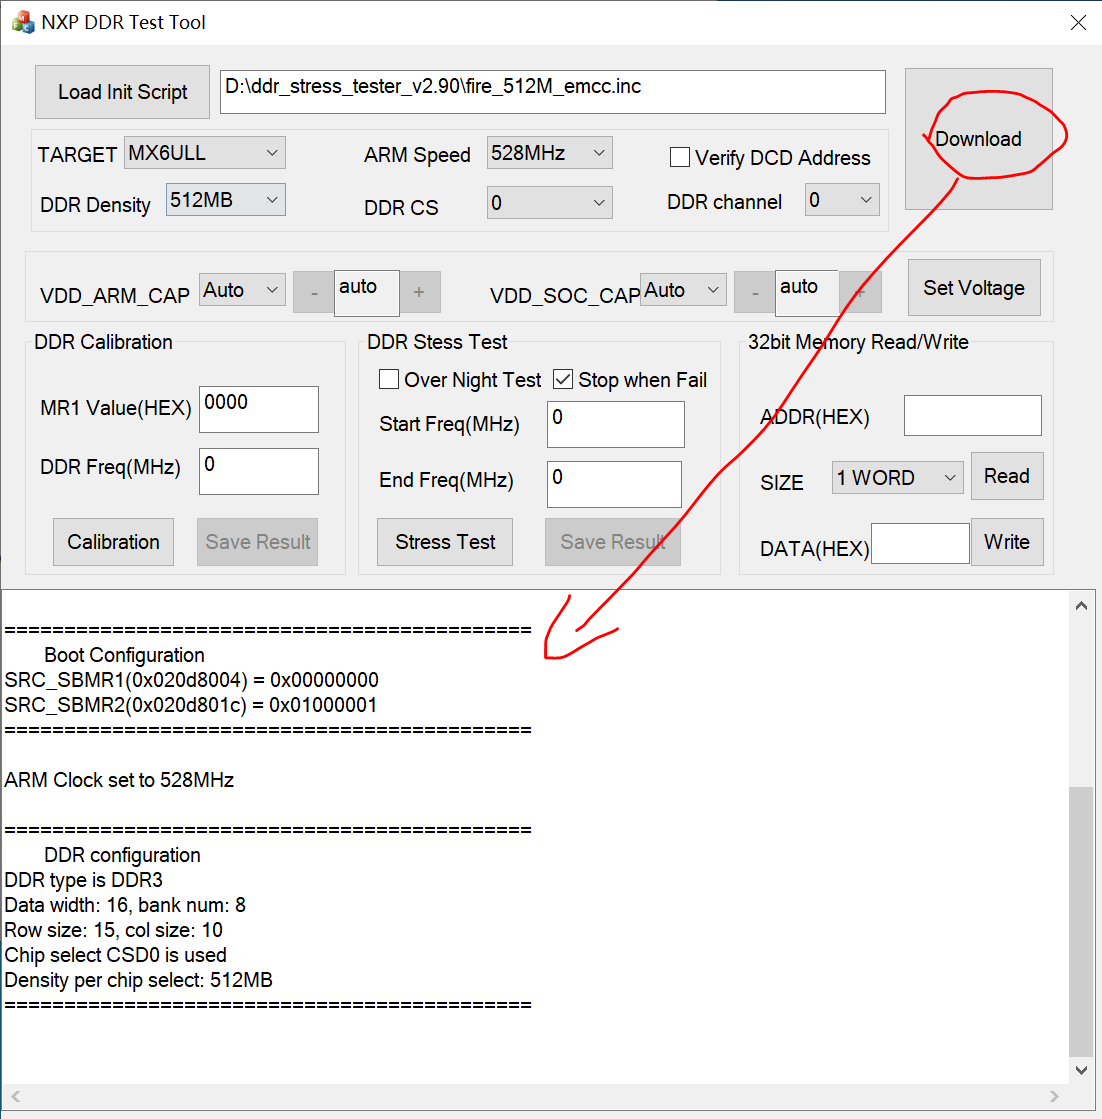Enable Verify DCD Address
Screen dimensions: 1102x1119
tap(680, 157)
